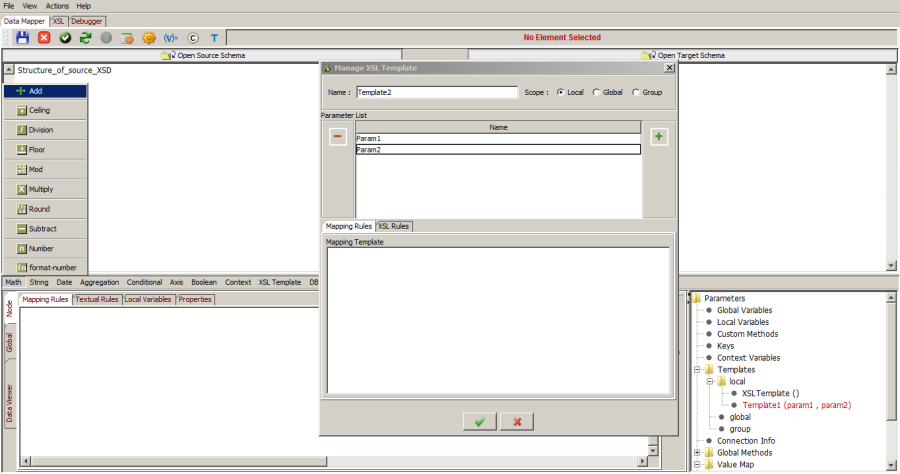Confirm template with green checkmark button
This screenshot has width=900, height=474.
point(480,422)
